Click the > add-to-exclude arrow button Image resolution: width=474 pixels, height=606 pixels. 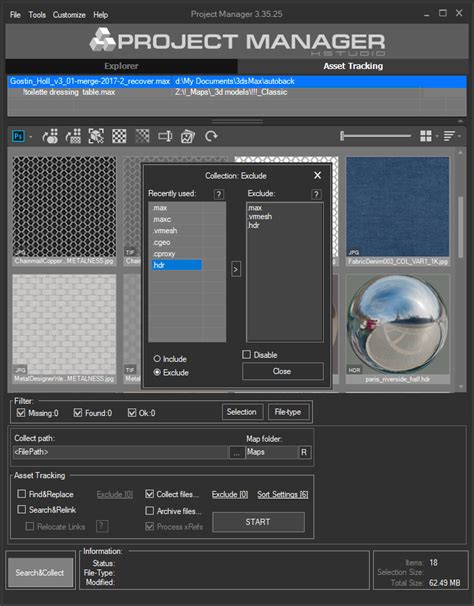[x=236, y=269]
